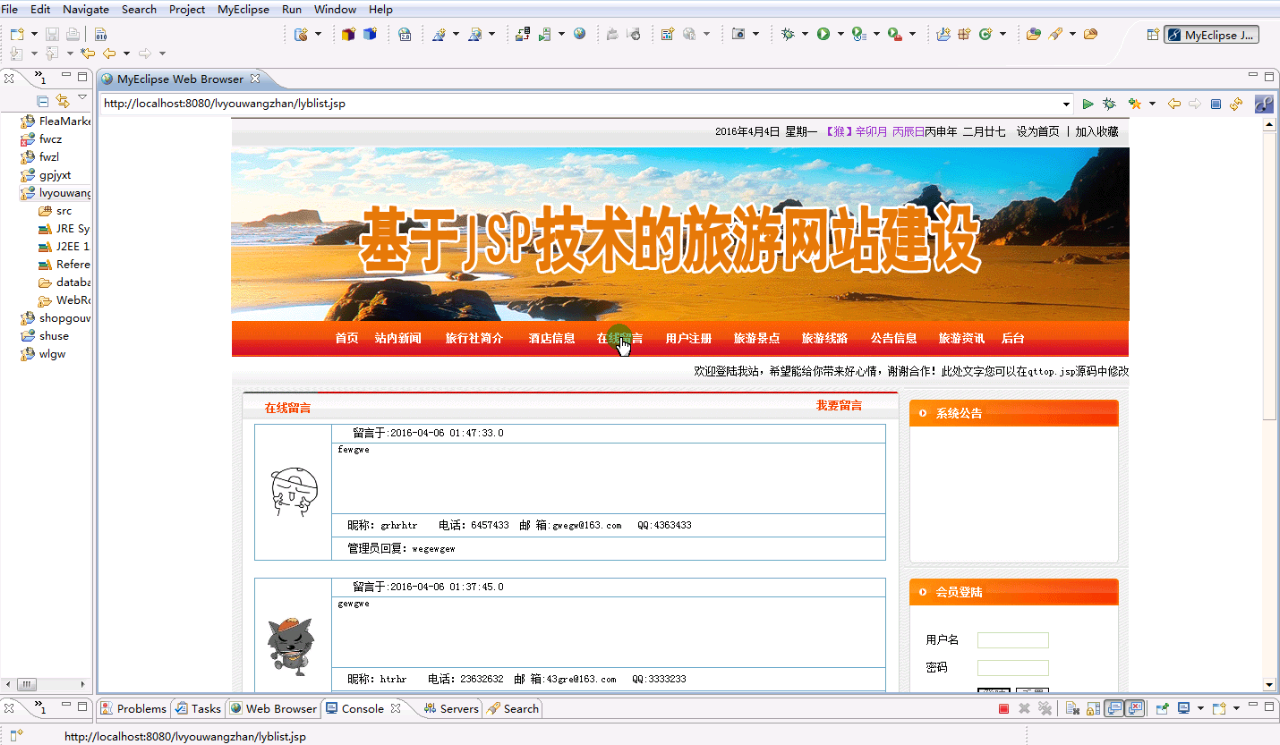
Task: Toggle Show Console on standard error change
Action: pyautogui.click(x=1135, y=709)
